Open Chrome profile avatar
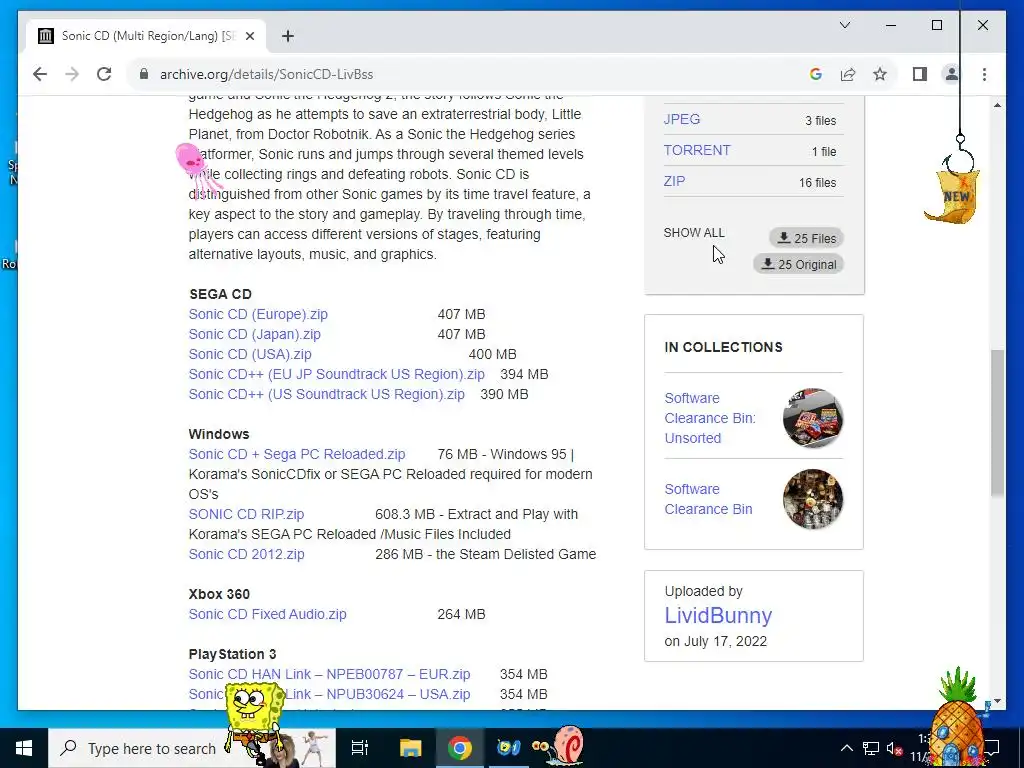Screen dimensions: 1024x768 pyautogui.click(x=952, y=74)
